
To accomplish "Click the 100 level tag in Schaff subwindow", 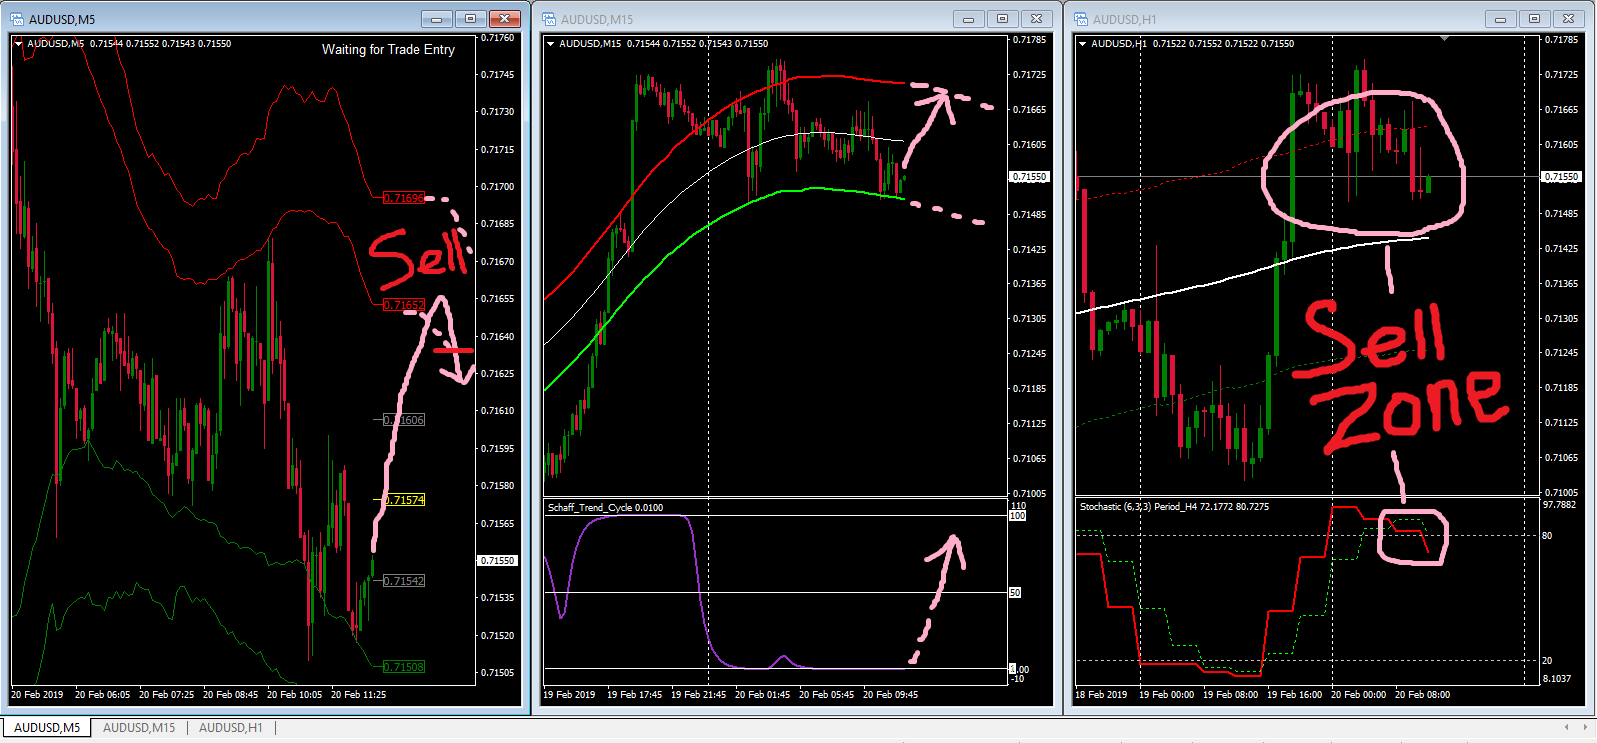I will click(1017, 516).
